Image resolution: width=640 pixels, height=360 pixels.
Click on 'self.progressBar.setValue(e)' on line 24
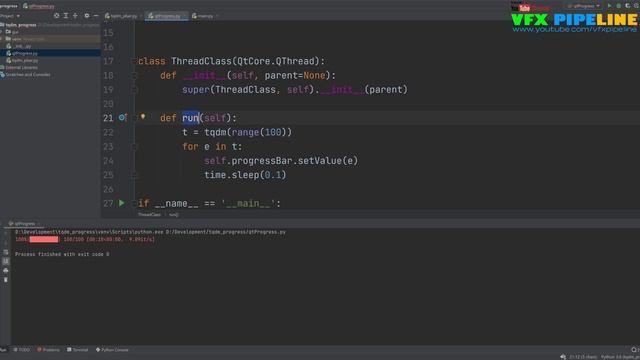(281, 161)
